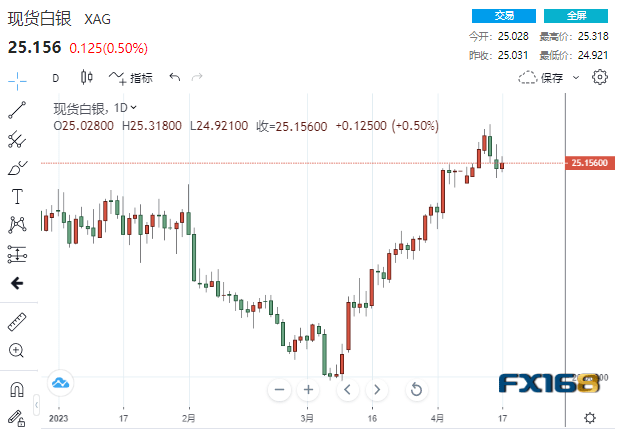The height and width of the screenshot is (429, 618).
Task: Open the D time interval selector
Action: click(x=55, y=78)
